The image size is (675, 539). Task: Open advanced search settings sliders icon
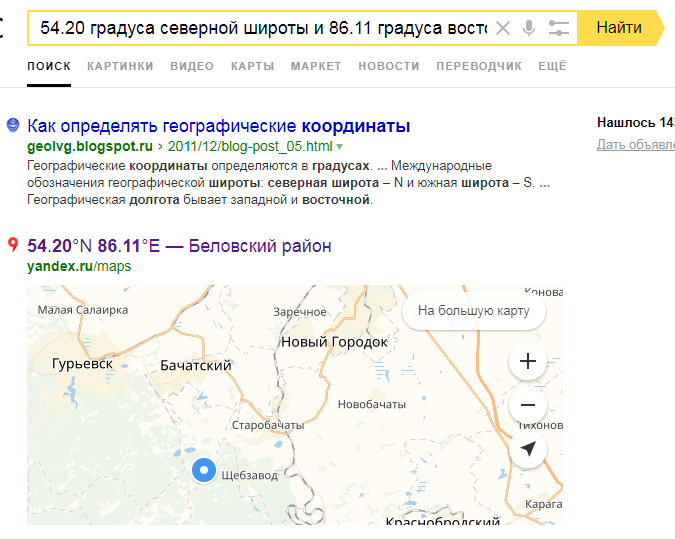[x=558, y=28]
